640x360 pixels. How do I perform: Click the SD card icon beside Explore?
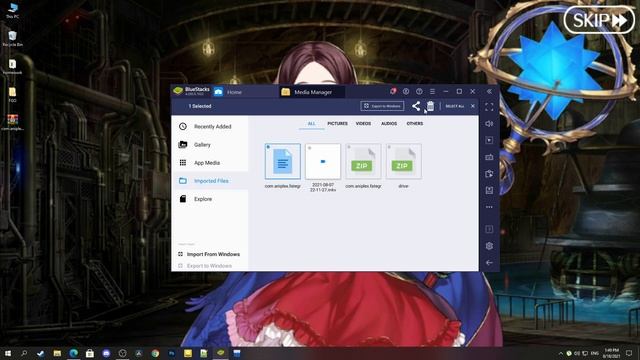click(x=183, y=199)
